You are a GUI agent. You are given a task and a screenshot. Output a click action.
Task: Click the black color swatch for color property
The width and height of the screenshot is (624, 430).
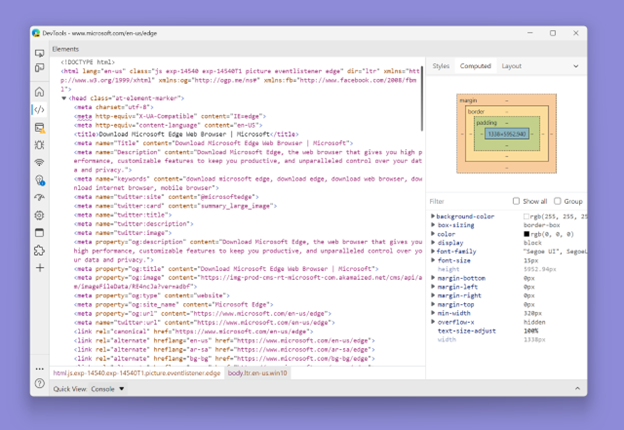pos(527,234)
